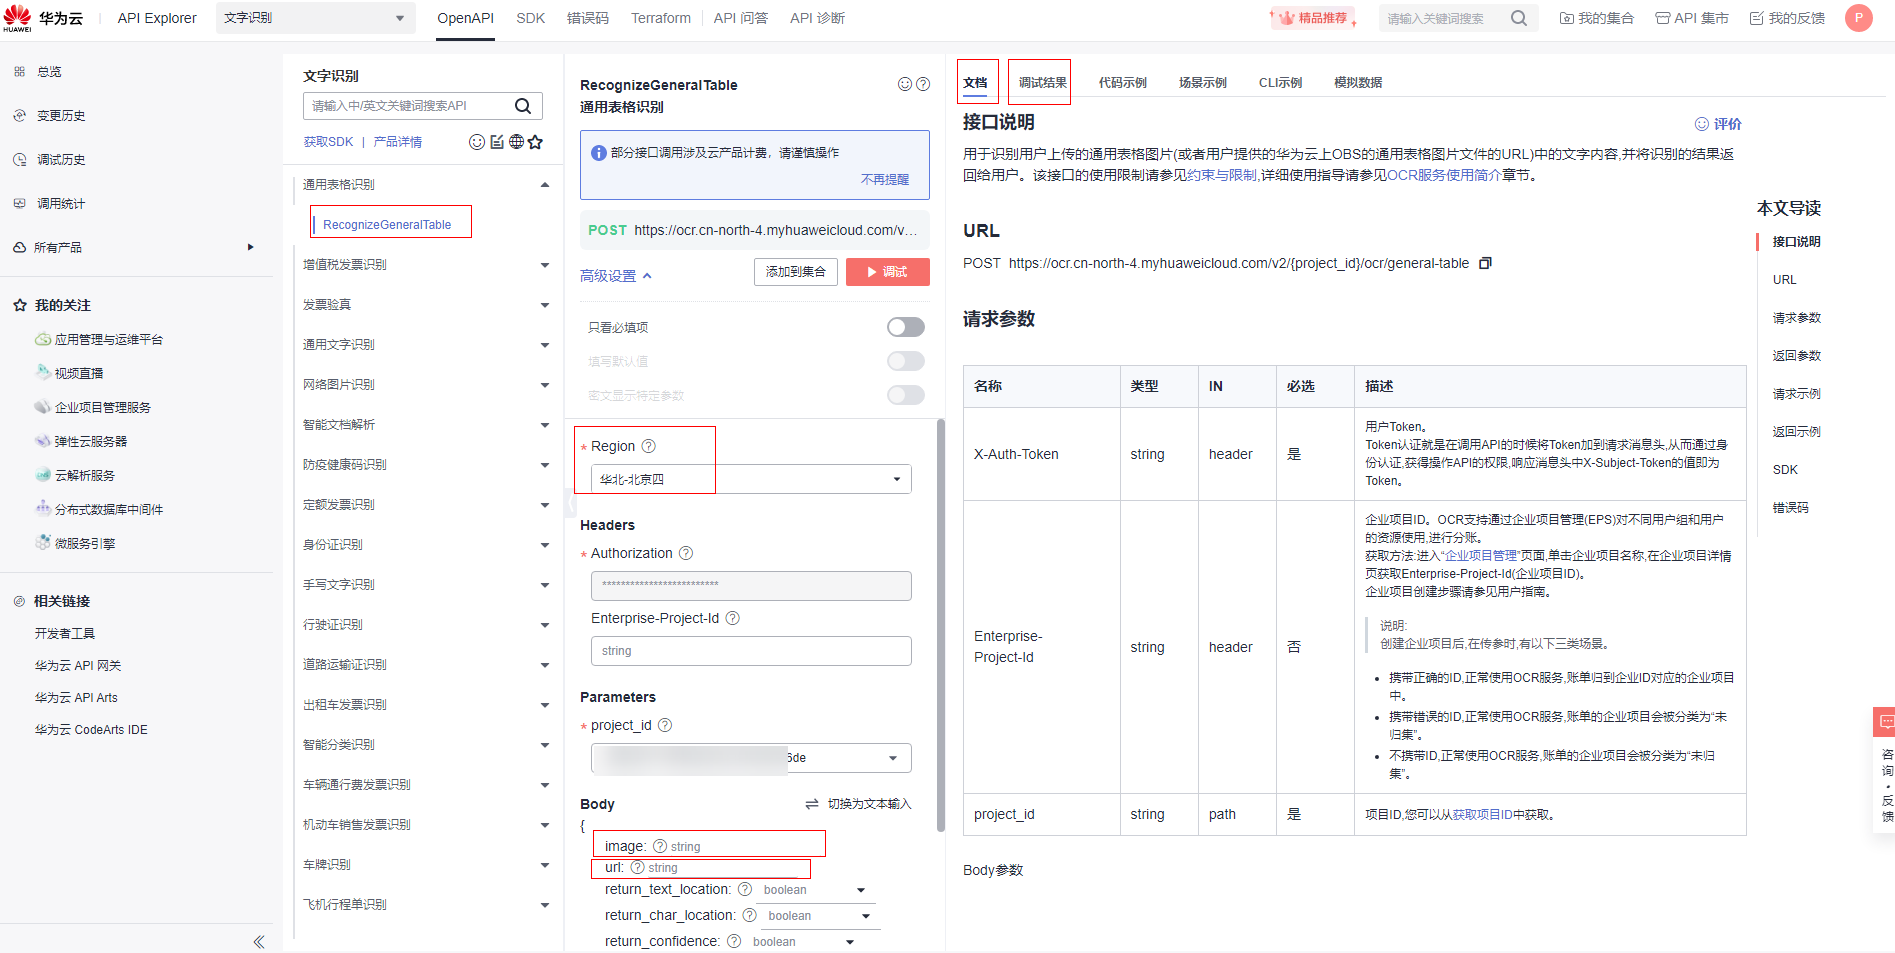
Task: Open Region 华北-北京四 dropdown
Action: (x=751, y=479)
